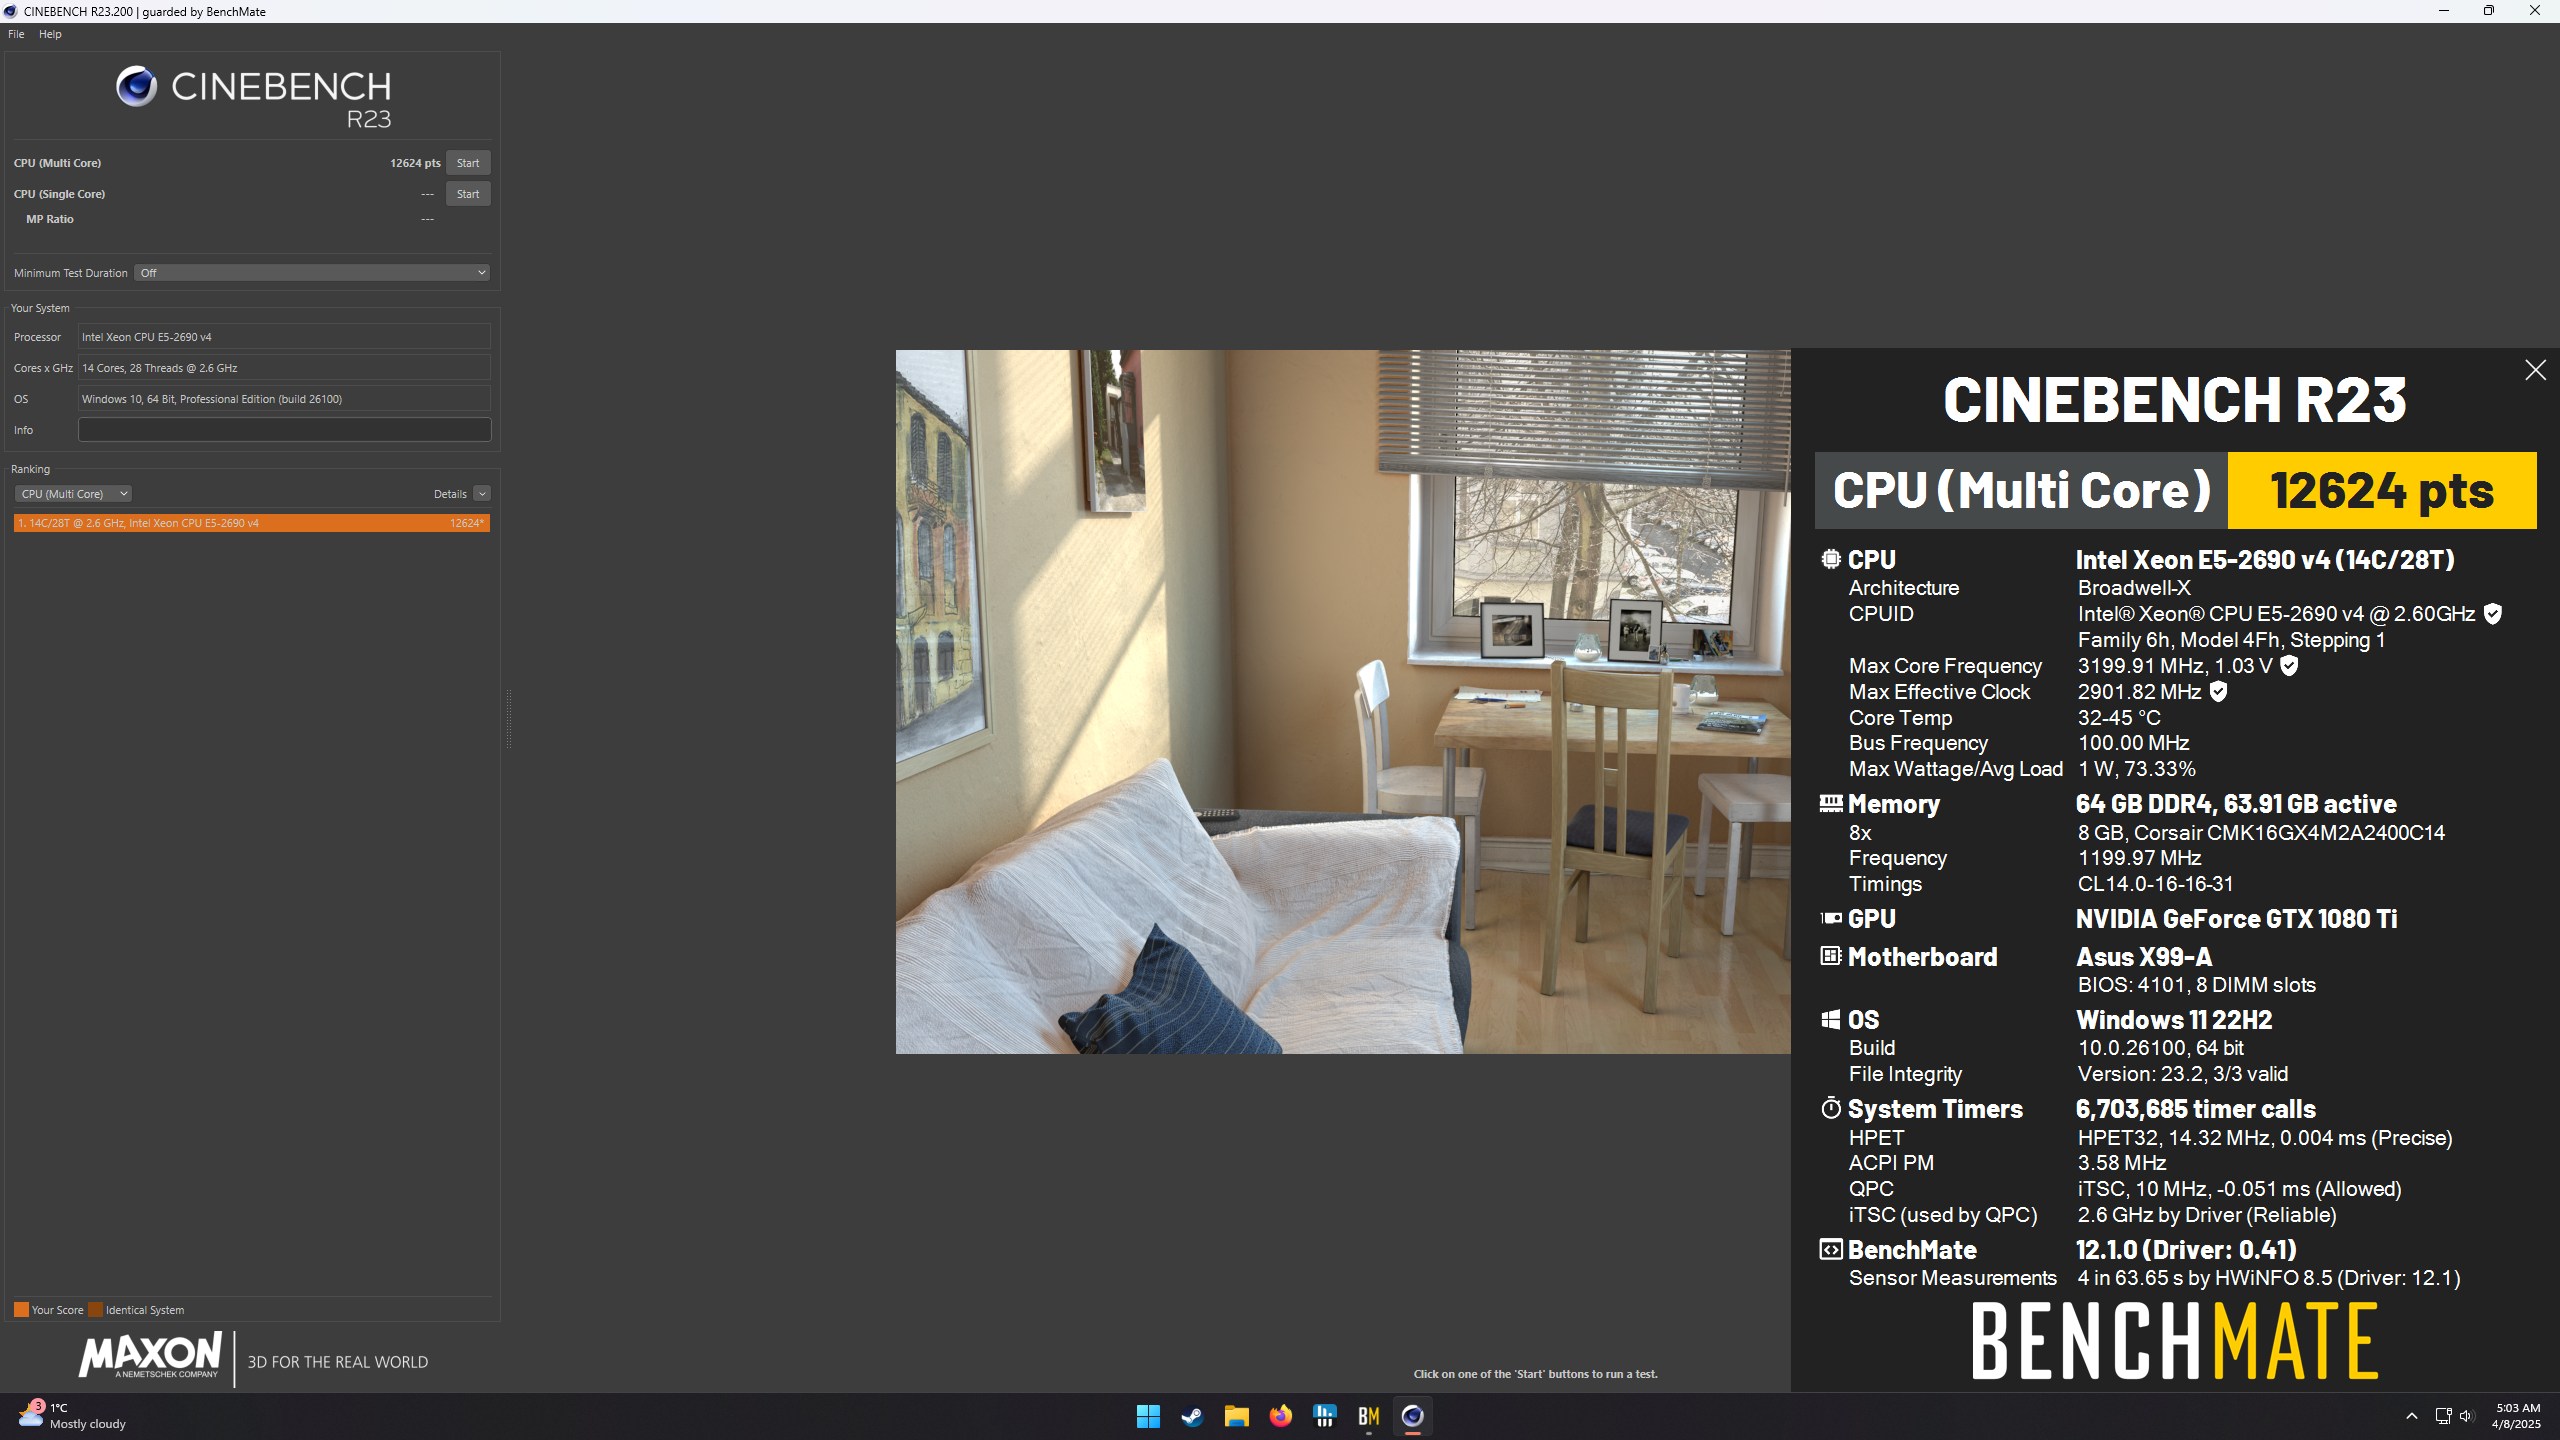Click the 12624 pts yellow score box
Screen dimensions: 2560x1440
tap(2382, 491)
